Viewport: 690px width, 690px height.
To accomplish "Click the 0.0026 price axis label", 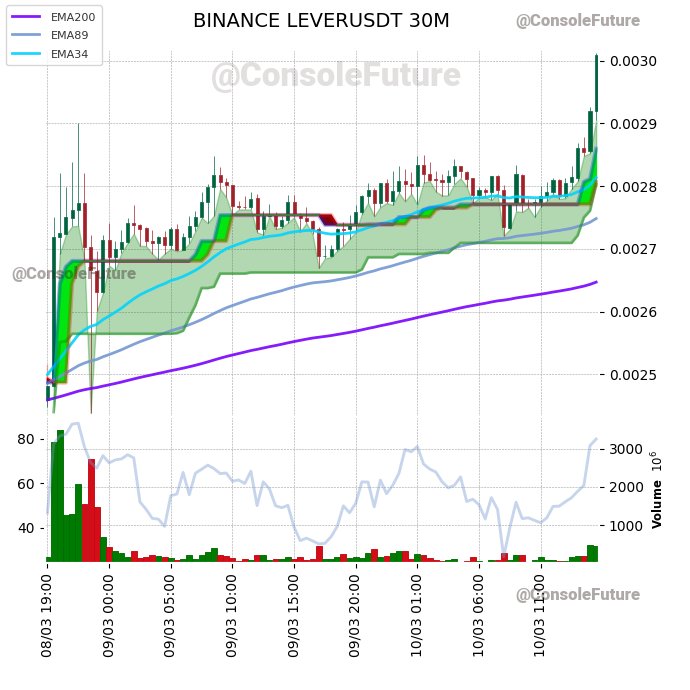I will click(x=633, y=312).
